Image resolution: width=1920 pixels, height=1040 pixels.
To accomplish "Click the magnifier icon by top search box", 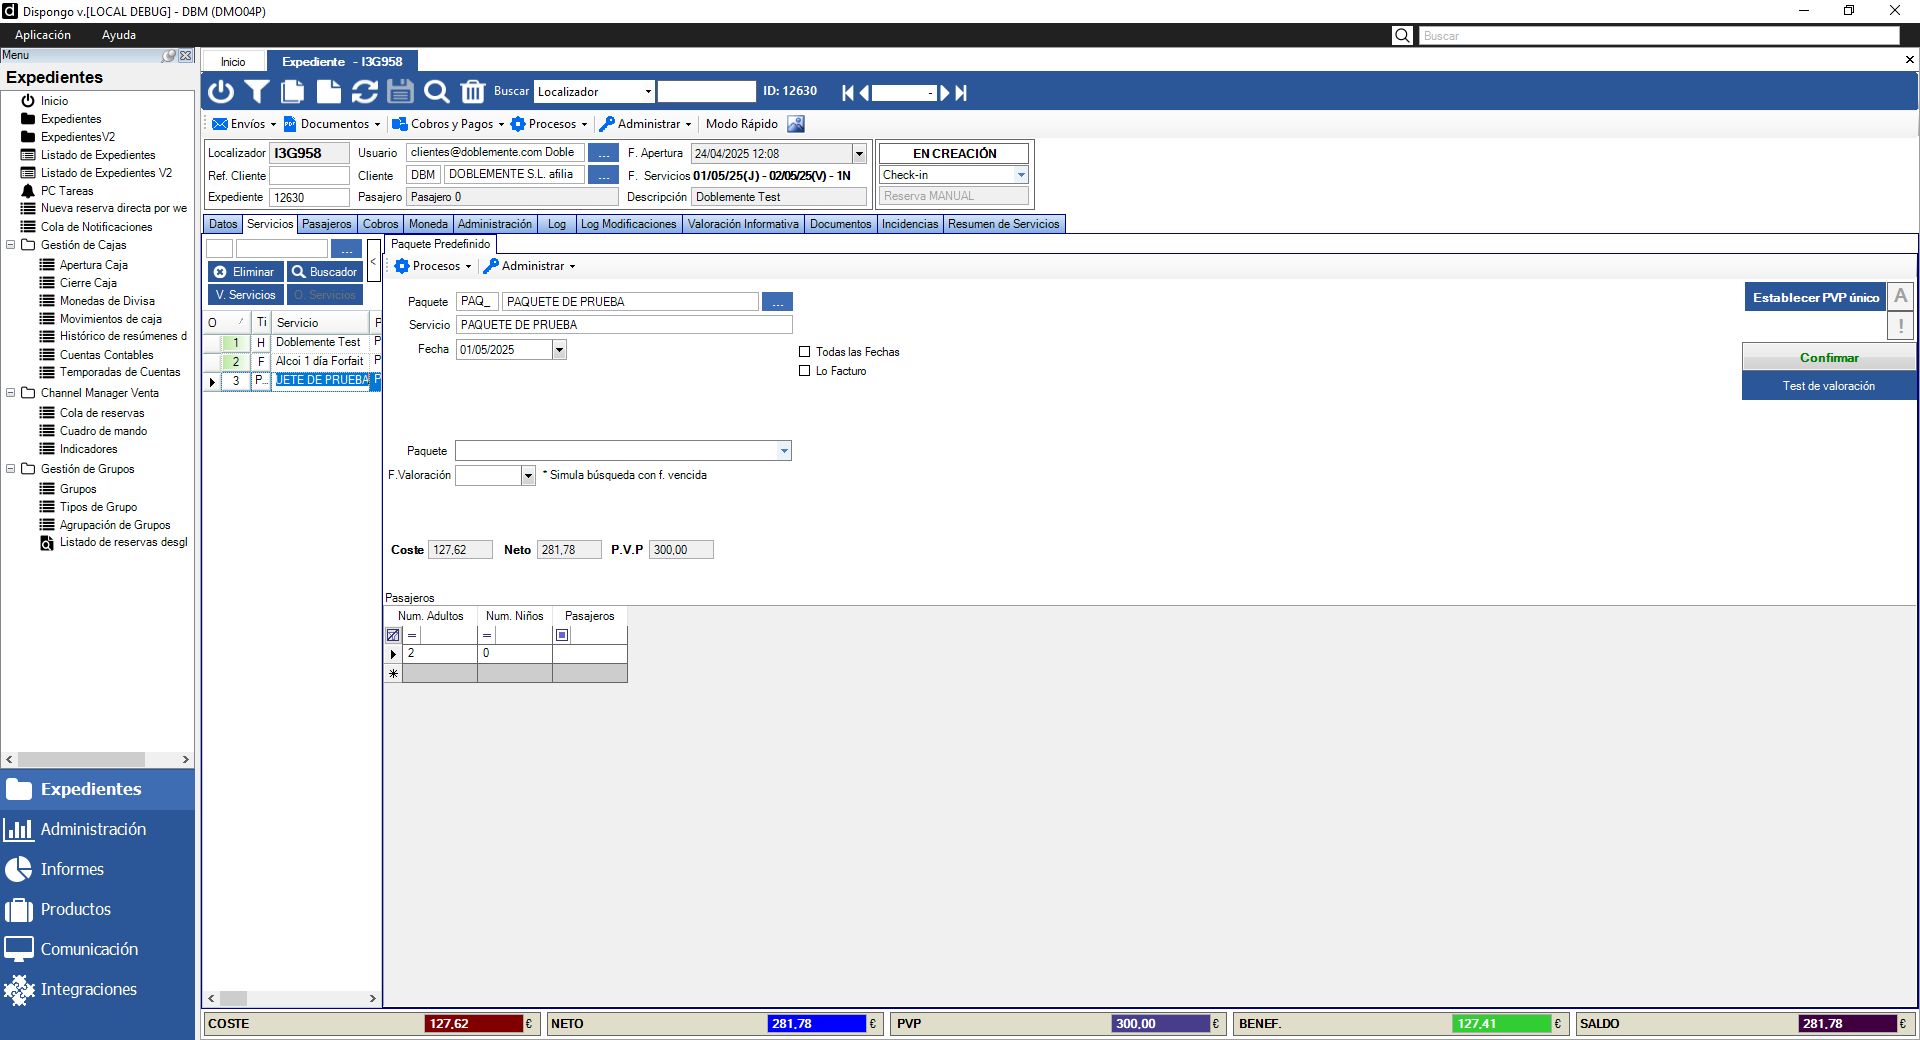I will click(x=1402, y=35).
